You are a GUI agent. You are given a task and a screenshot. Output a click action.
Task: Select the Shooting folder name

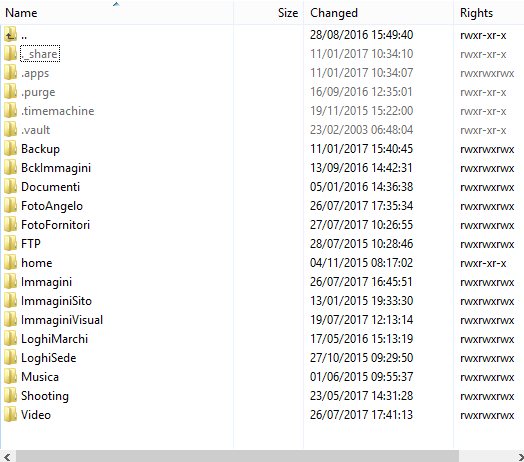[x=45, y=396]
